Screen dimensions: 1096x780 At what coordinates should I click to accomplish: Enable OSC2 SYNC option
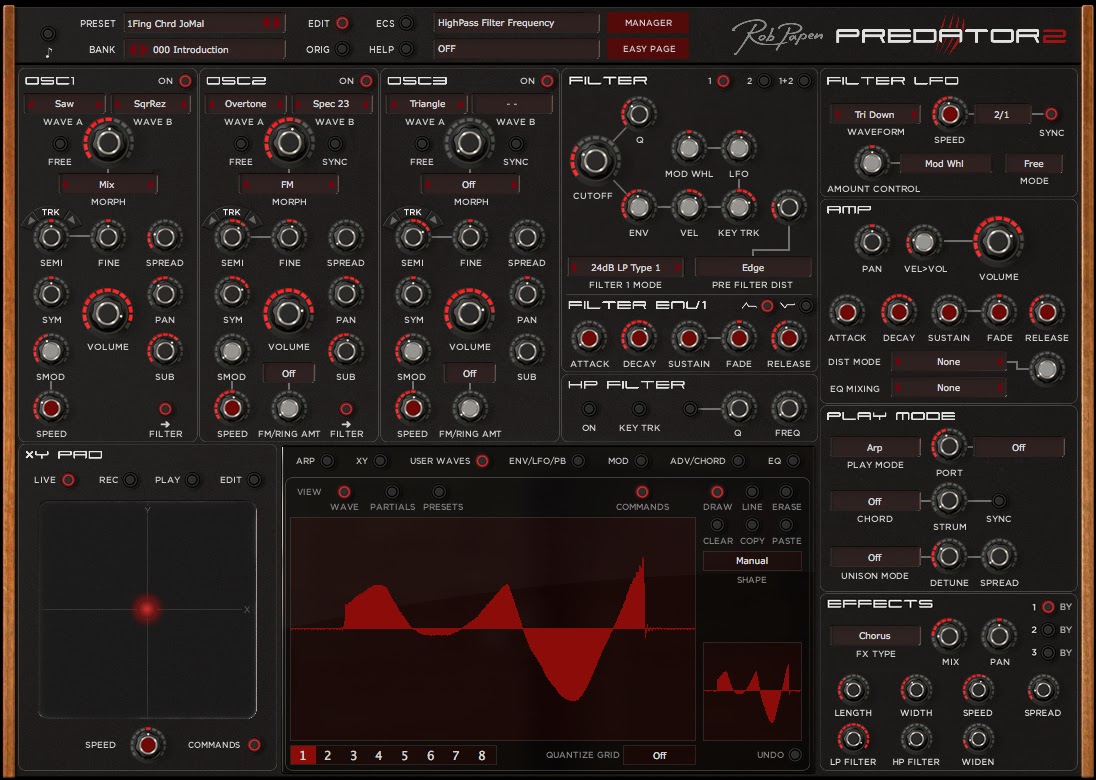coord(336,144)
